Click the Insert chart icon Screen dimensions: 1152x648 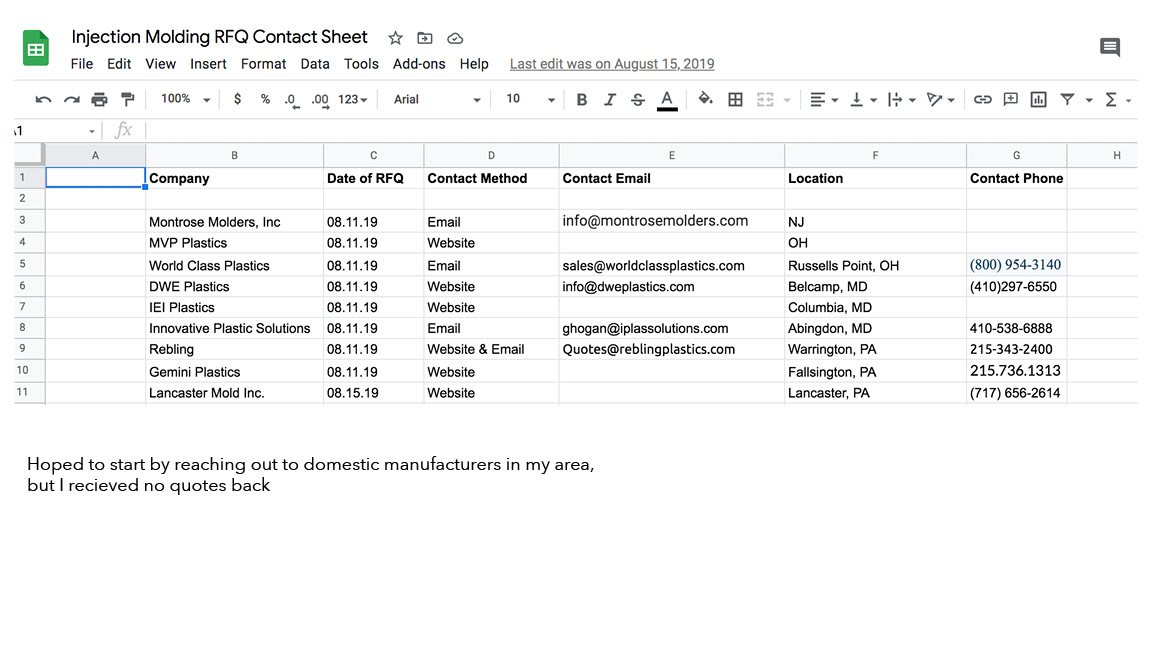(1039, 99)
